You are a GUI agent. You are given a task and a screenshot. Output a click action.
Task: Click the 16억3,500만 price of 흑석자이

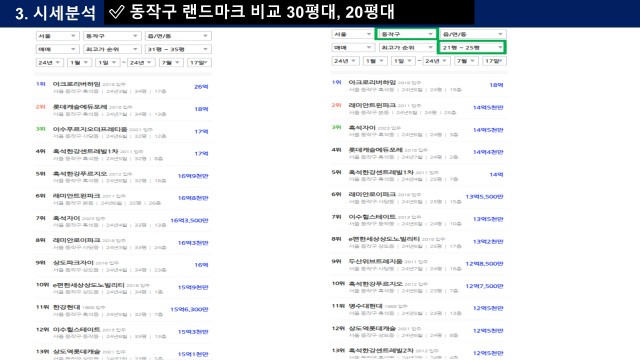189,220
